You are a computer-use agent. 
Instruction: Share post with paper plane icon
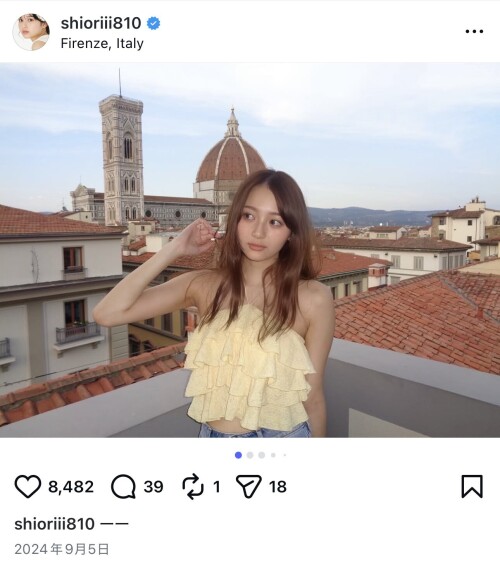[x=249, y=486]
